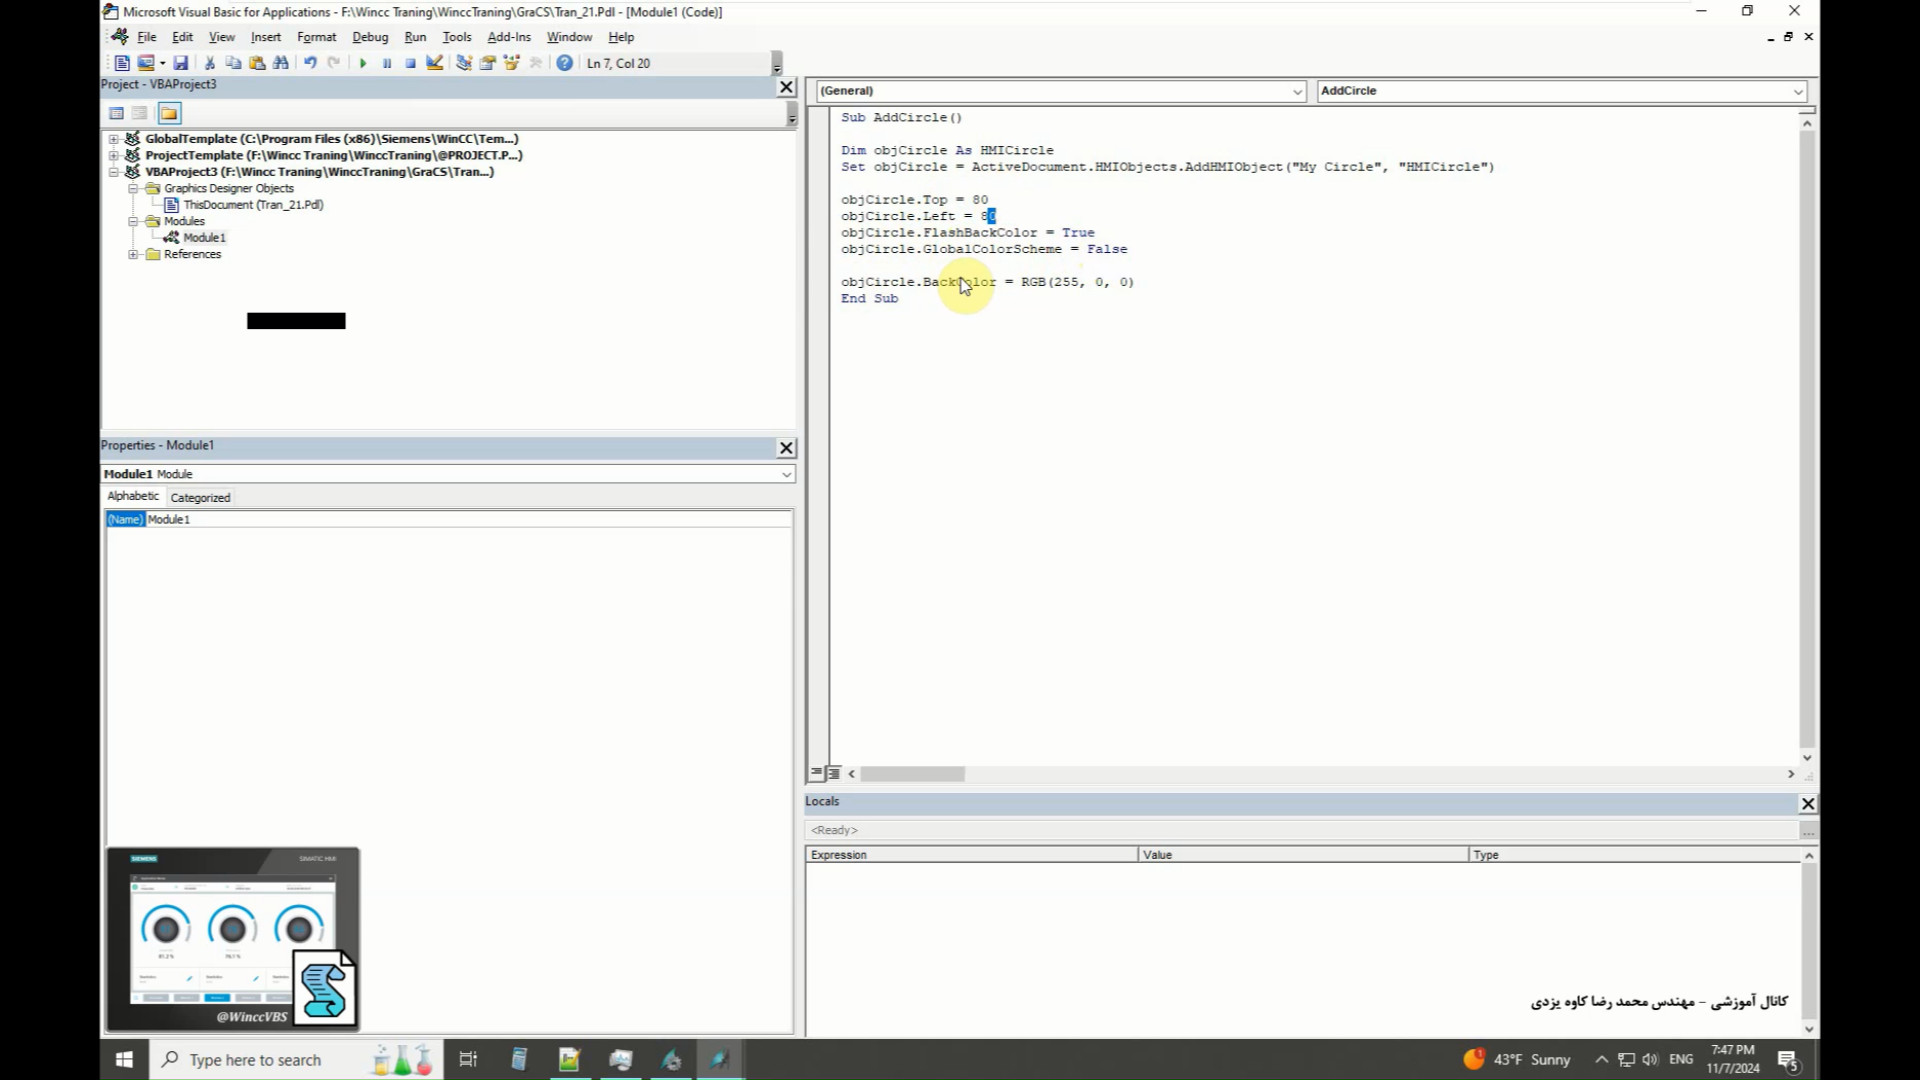Viewport: 1920px width, 1080px height.
Task: Switch to Full Module View toggle
Action: pos(834,773)
